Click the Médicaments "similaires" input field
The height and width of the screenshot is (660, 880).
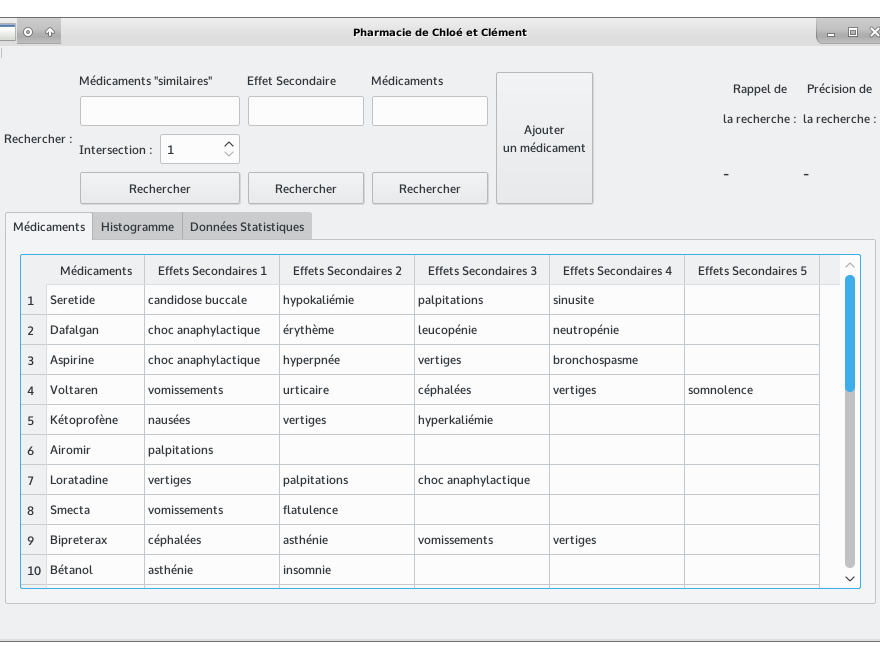click(159, 110)
